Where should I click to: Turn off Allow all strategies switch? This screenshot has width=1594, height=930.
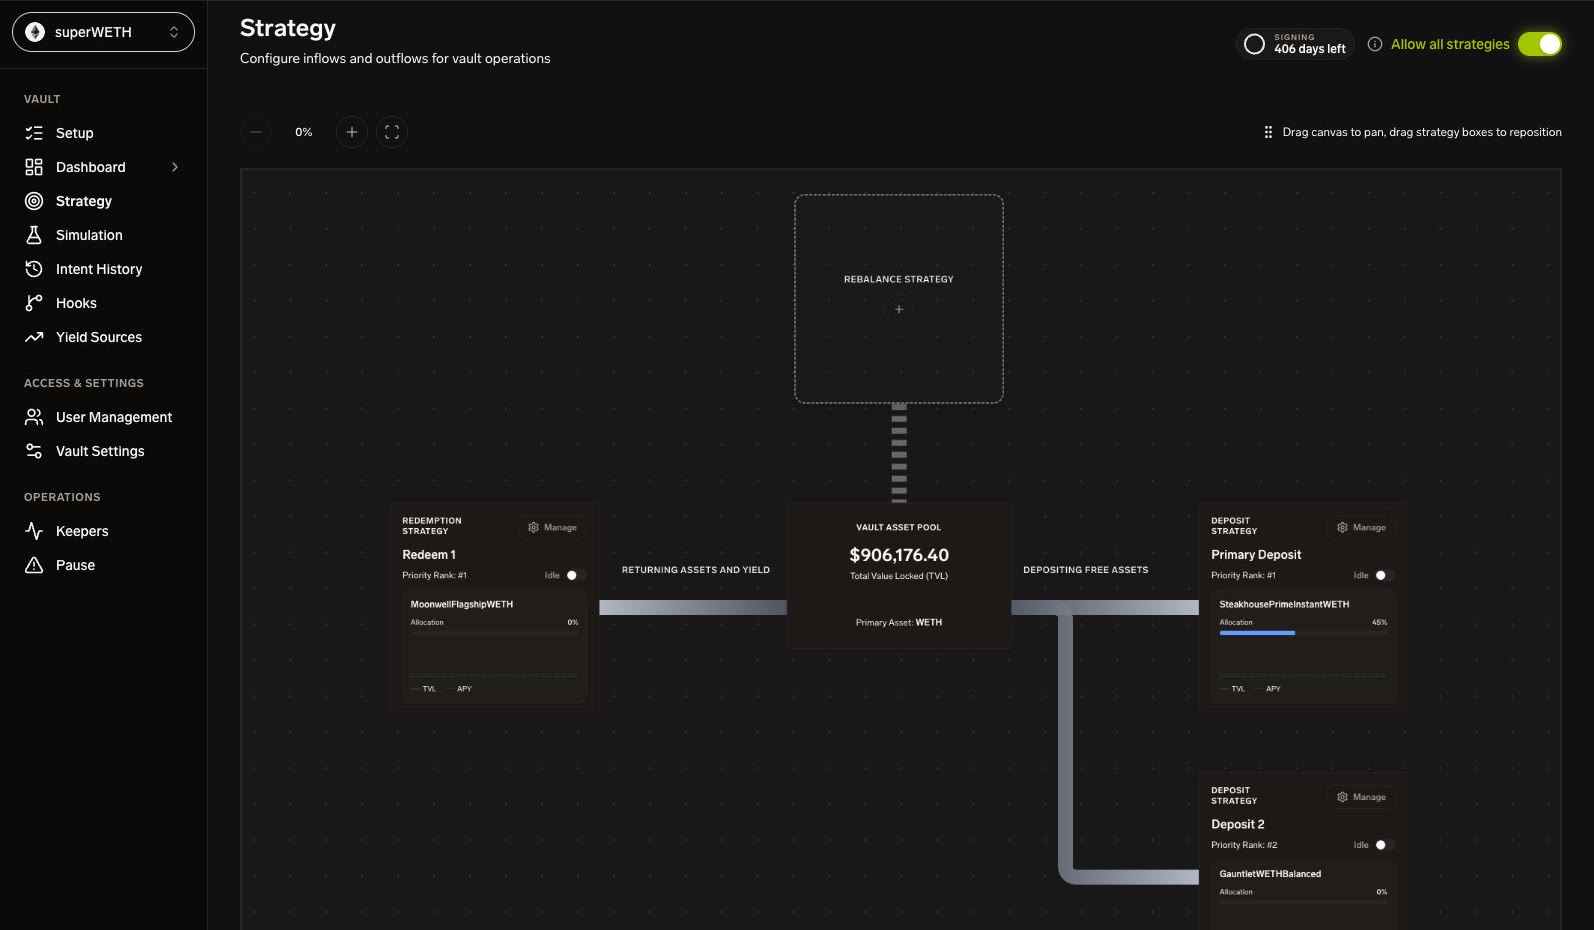(1540, 44)
